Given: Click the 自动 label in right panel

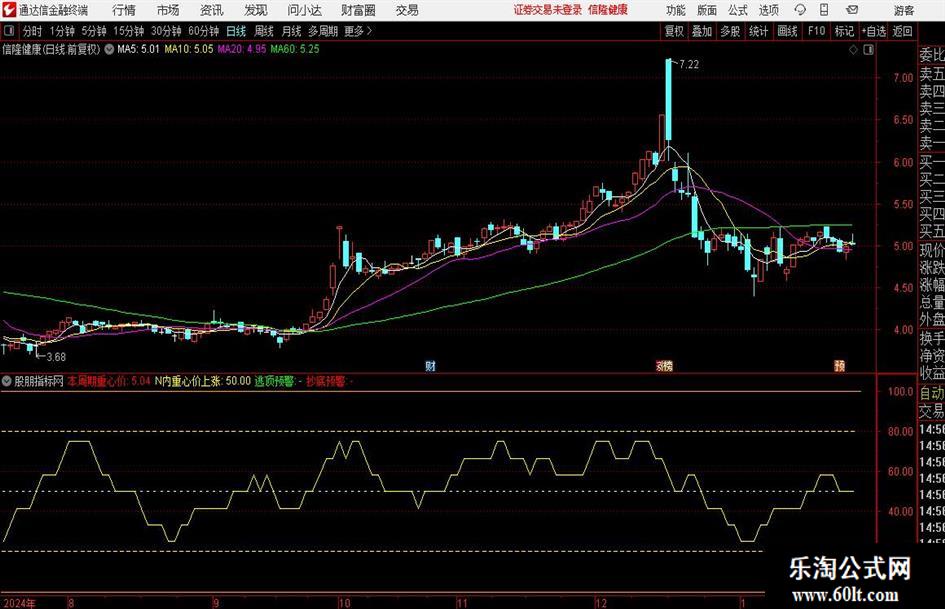Looking at the screenshot, I should [932, 393].
